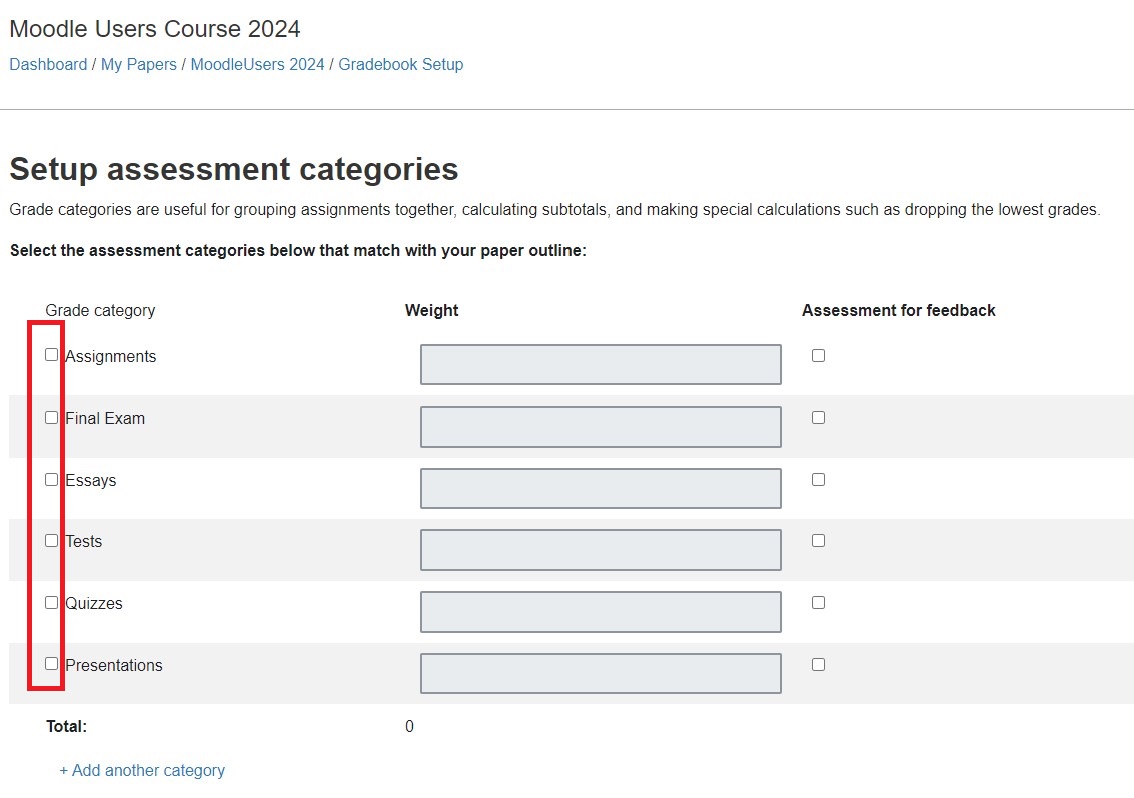Open the MoodleUsers 2024 breadcrumb link

point(257,64)
